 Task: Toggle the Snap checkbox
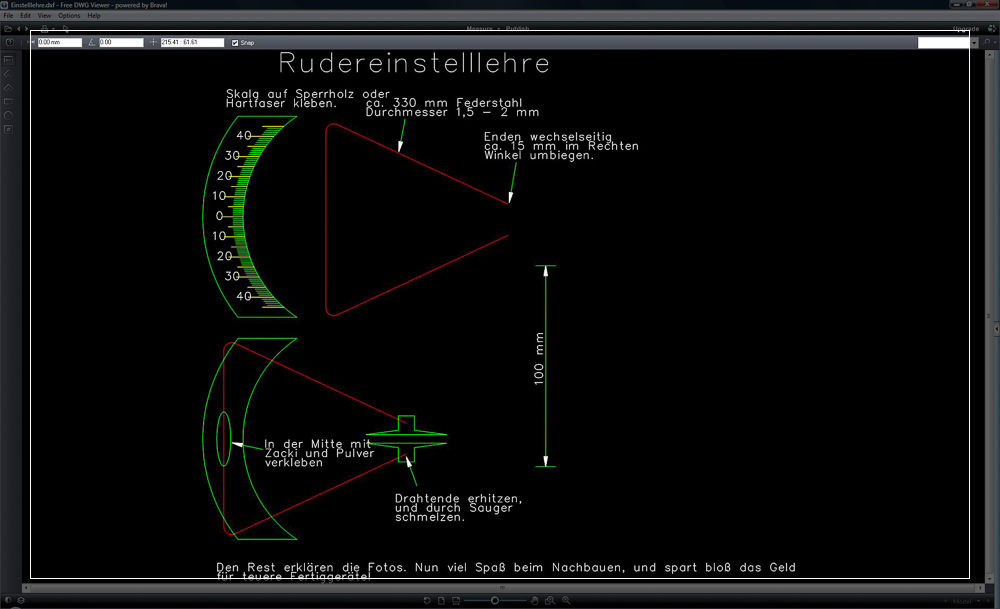235,43
